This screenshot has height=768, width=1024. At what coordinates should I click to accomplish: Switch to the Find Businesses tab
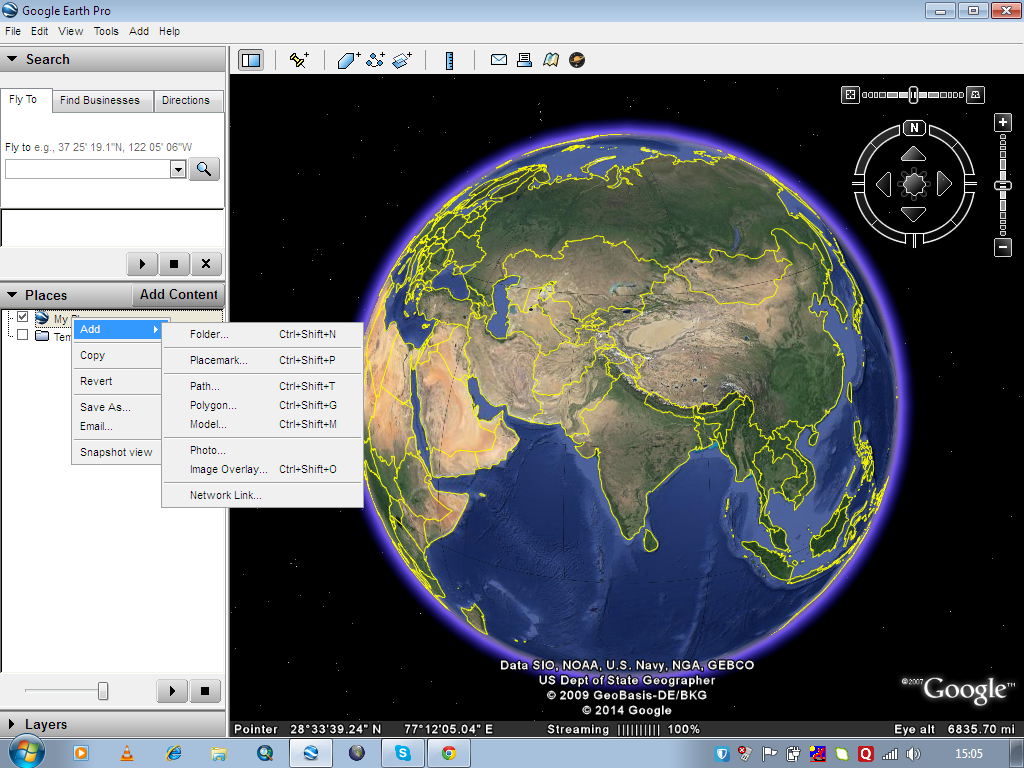101,100
